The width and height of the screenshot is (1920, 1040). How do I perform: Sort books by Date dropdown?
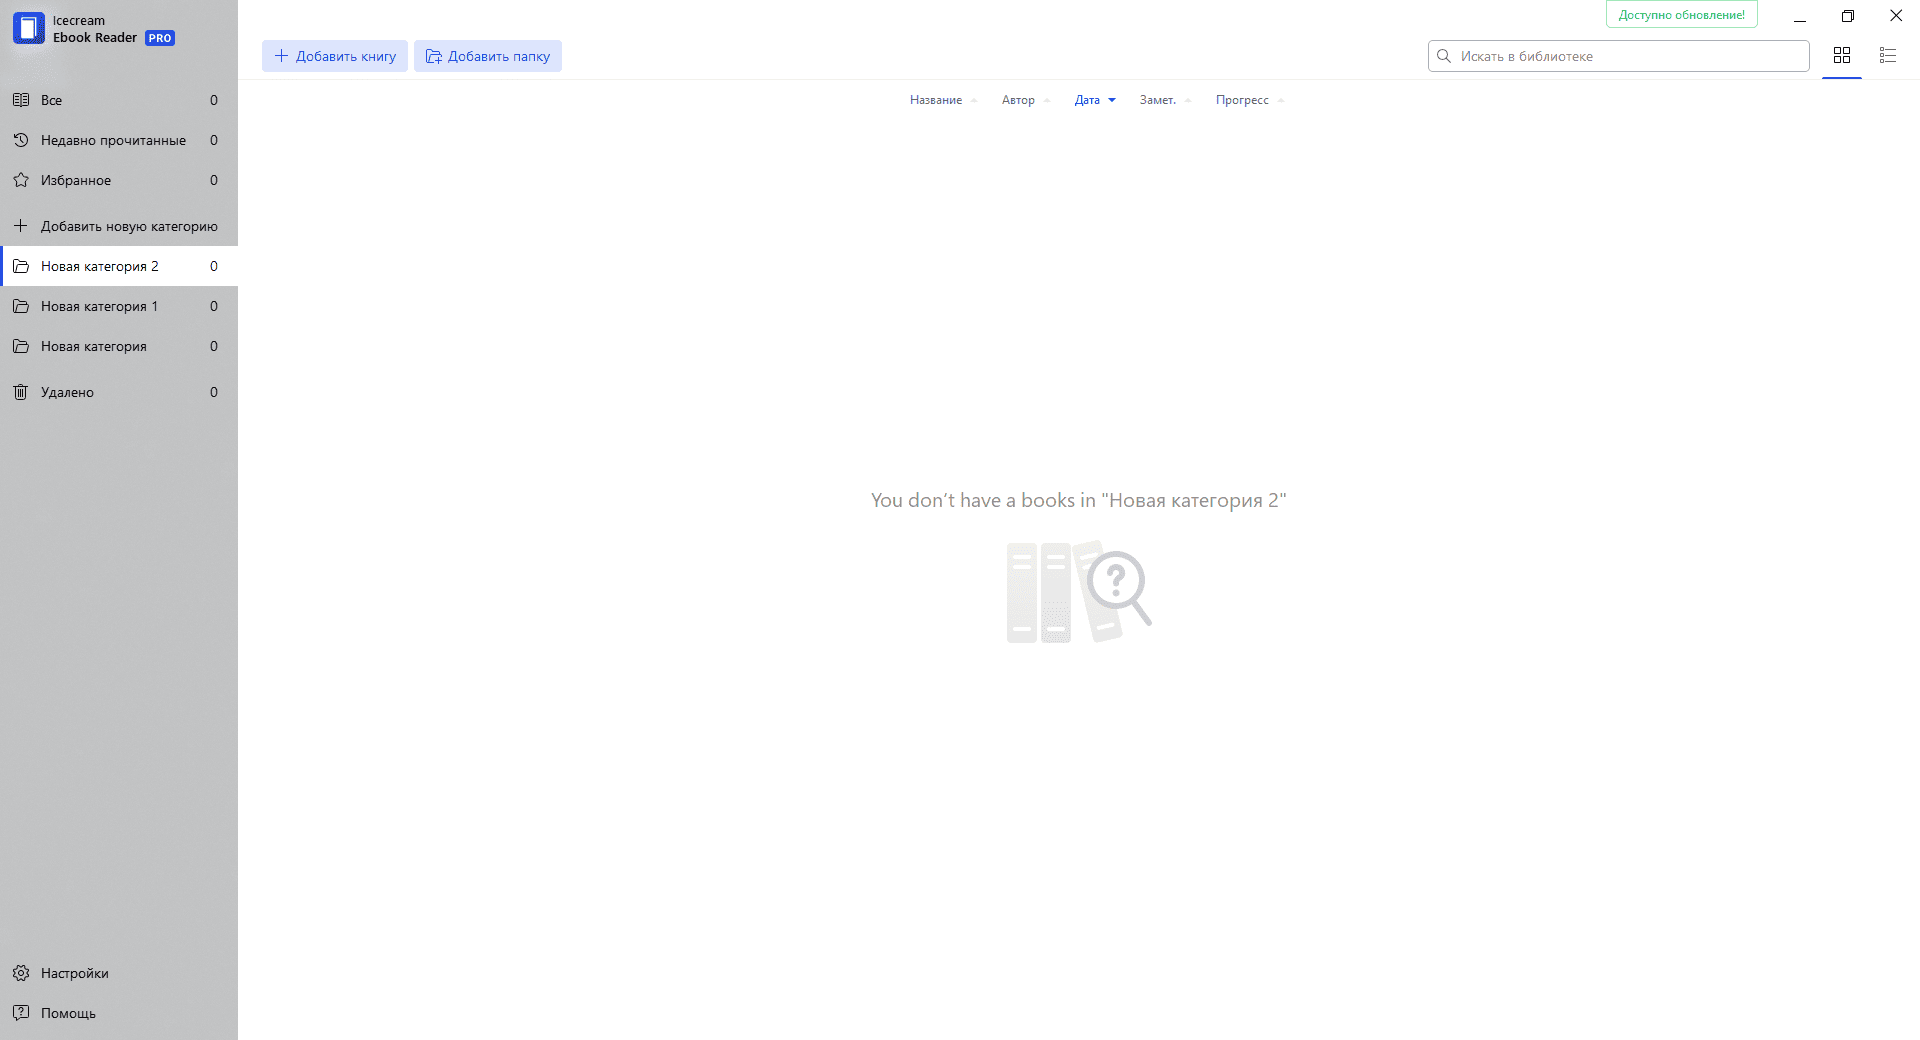pos(1095,100)
